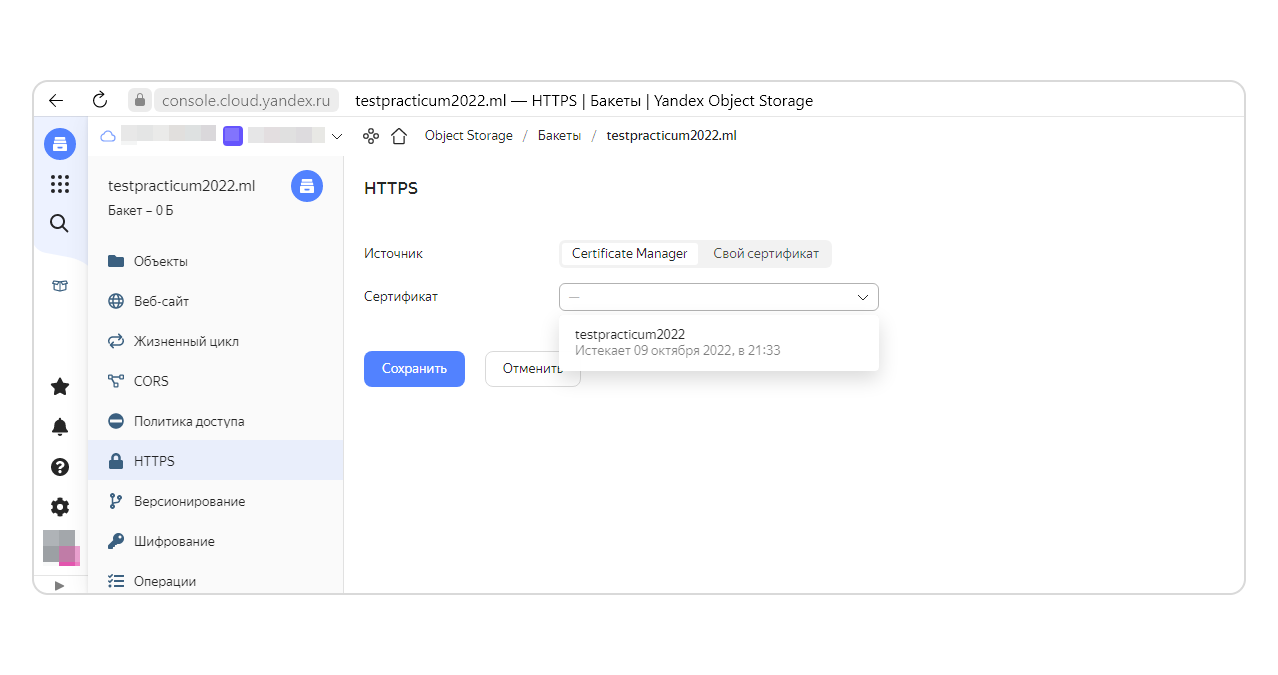Click Бакет – 0 Б size text
1278x675 pixels.
point(141,211)
